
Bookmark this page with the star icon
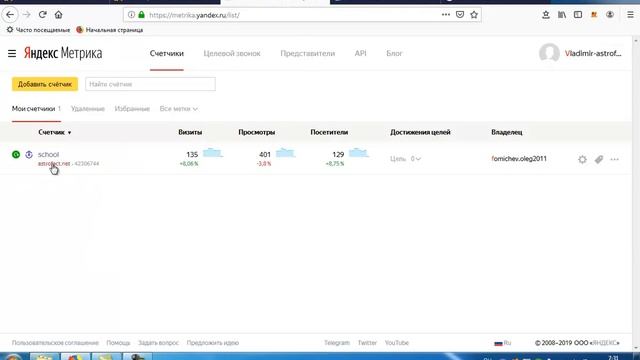pos(474,15)
